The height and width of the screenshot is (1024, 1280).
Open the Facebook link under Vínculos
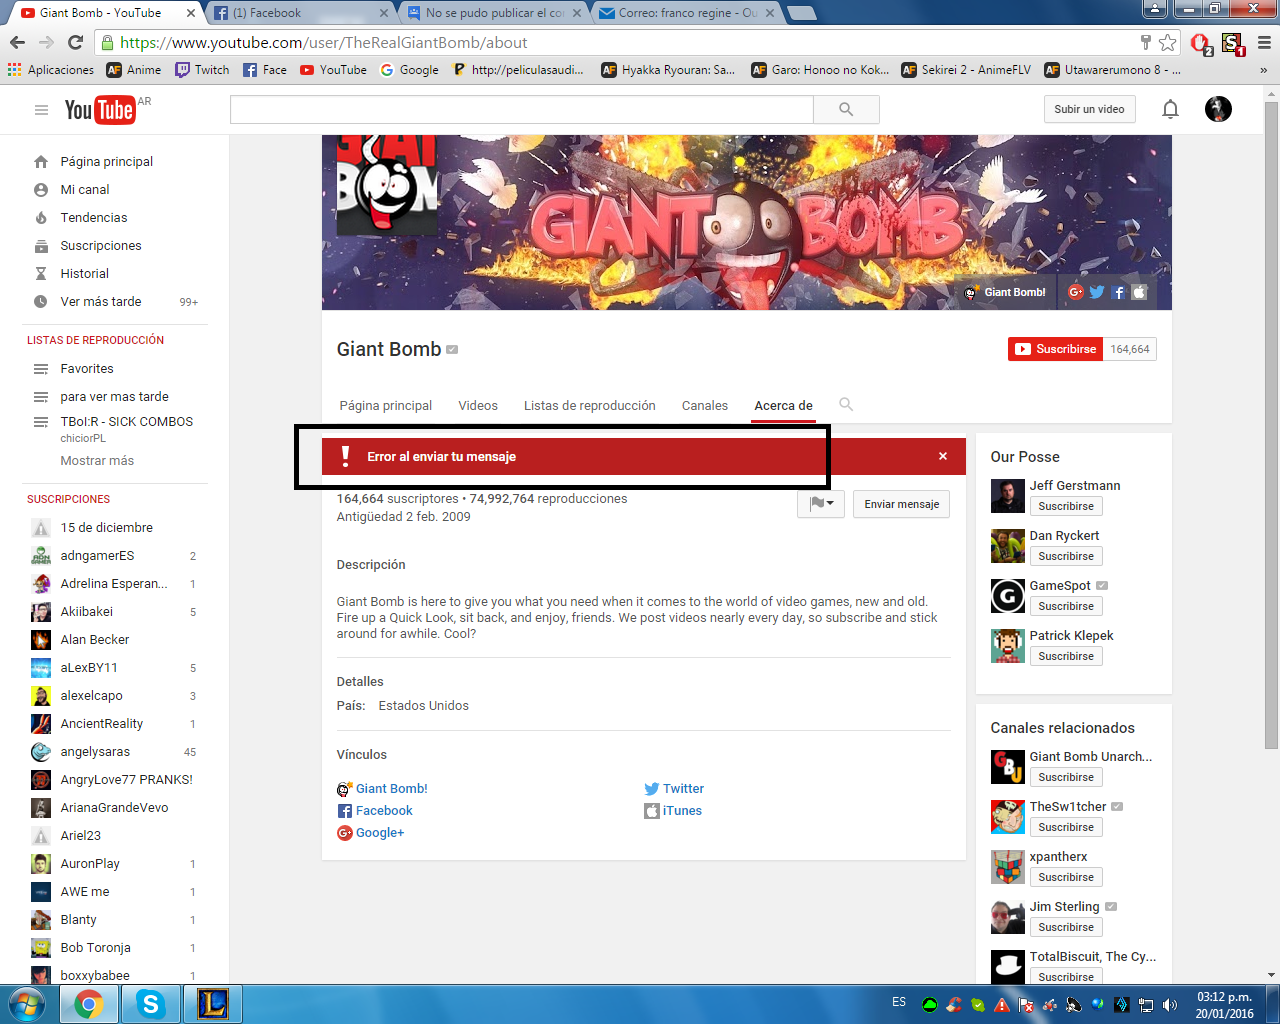pos(384,810)
